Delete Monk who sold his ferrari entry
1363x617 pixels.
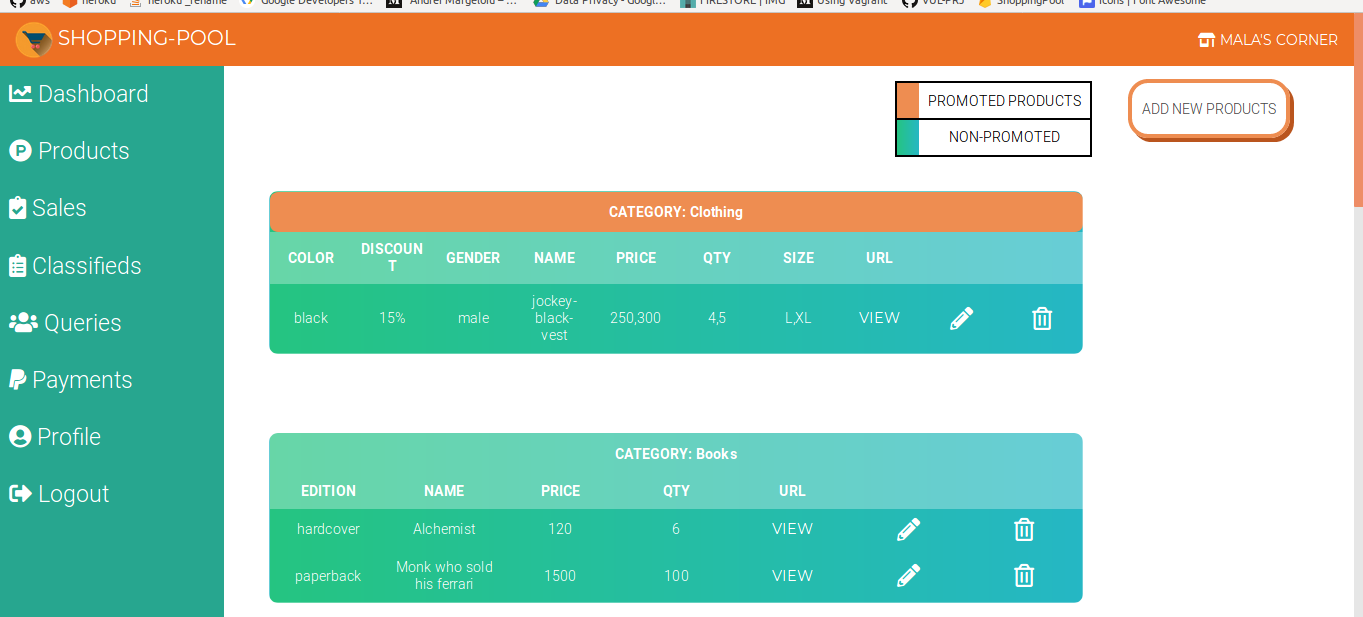click(x=1024, y=576)
